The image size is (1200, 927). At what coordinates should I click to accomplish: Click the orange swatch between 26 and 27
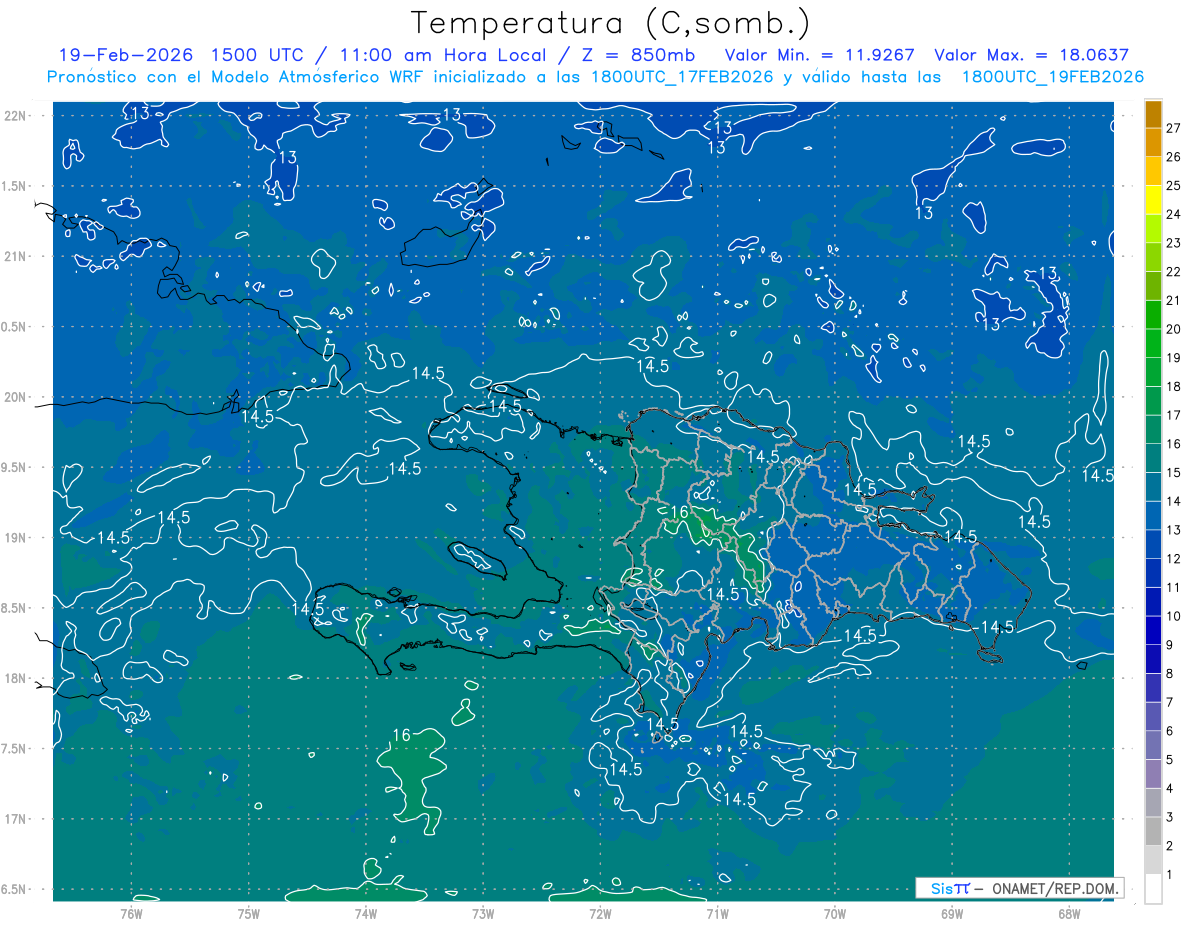pyautogui.click(x=1153, y=143)
